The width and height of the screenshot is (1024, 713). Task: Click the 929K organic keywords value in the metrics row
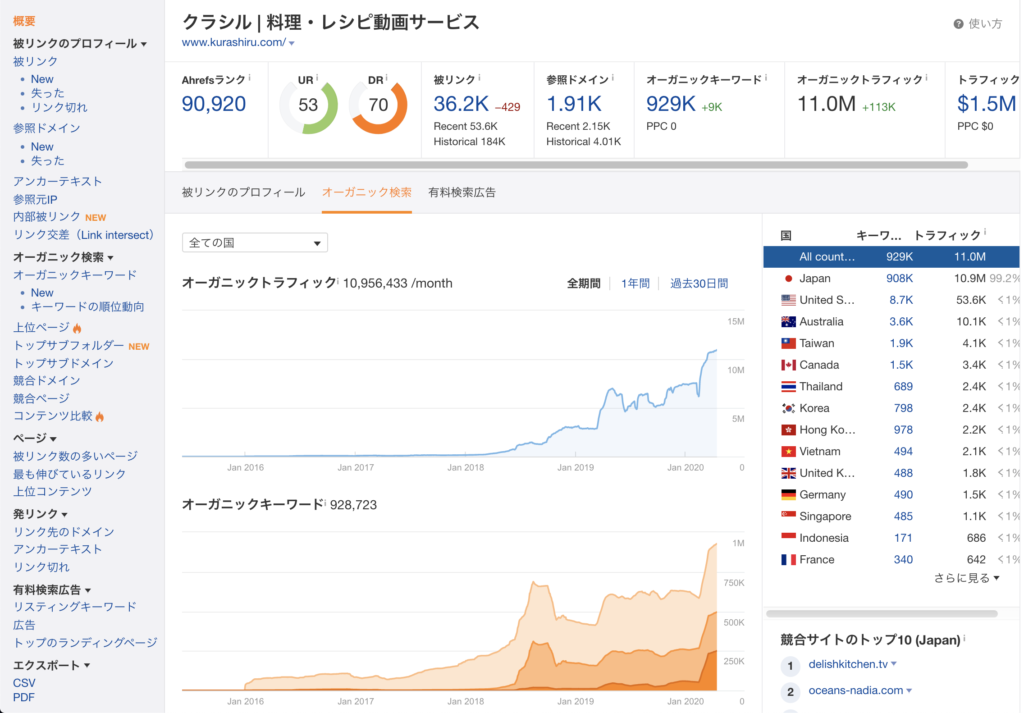[671, 104]
